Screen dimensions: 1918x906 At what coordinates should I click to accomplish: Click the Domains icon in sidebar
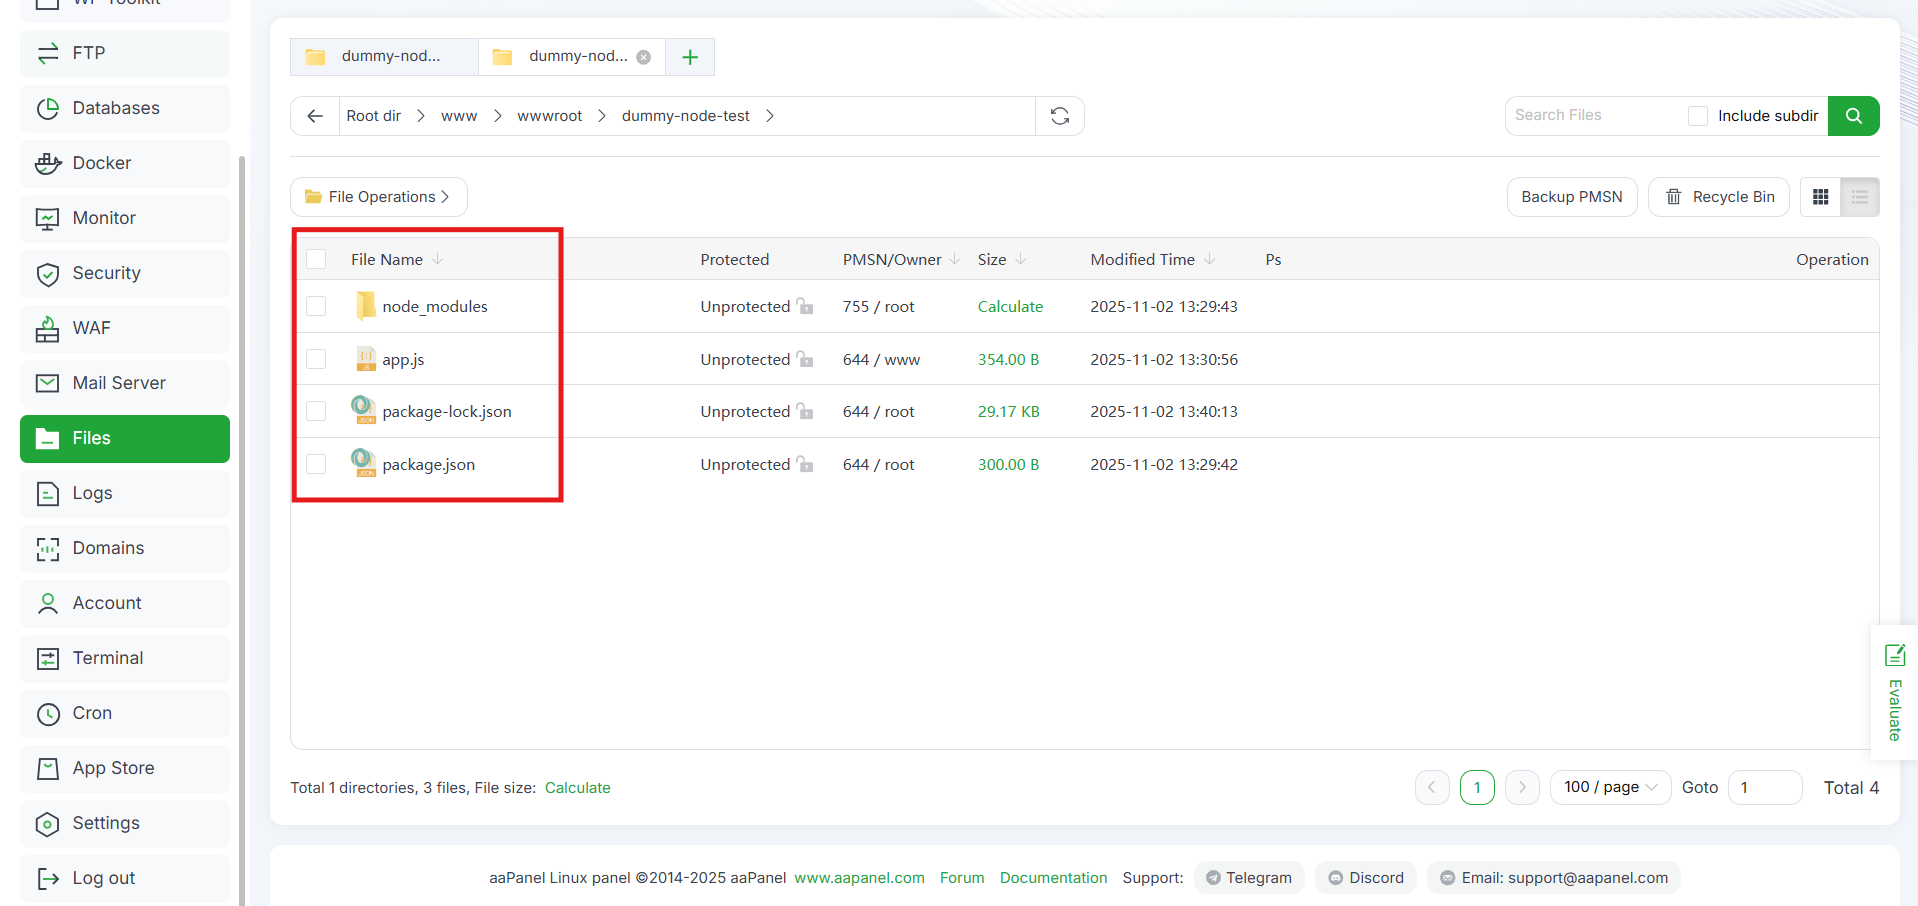tap(47, 548)
